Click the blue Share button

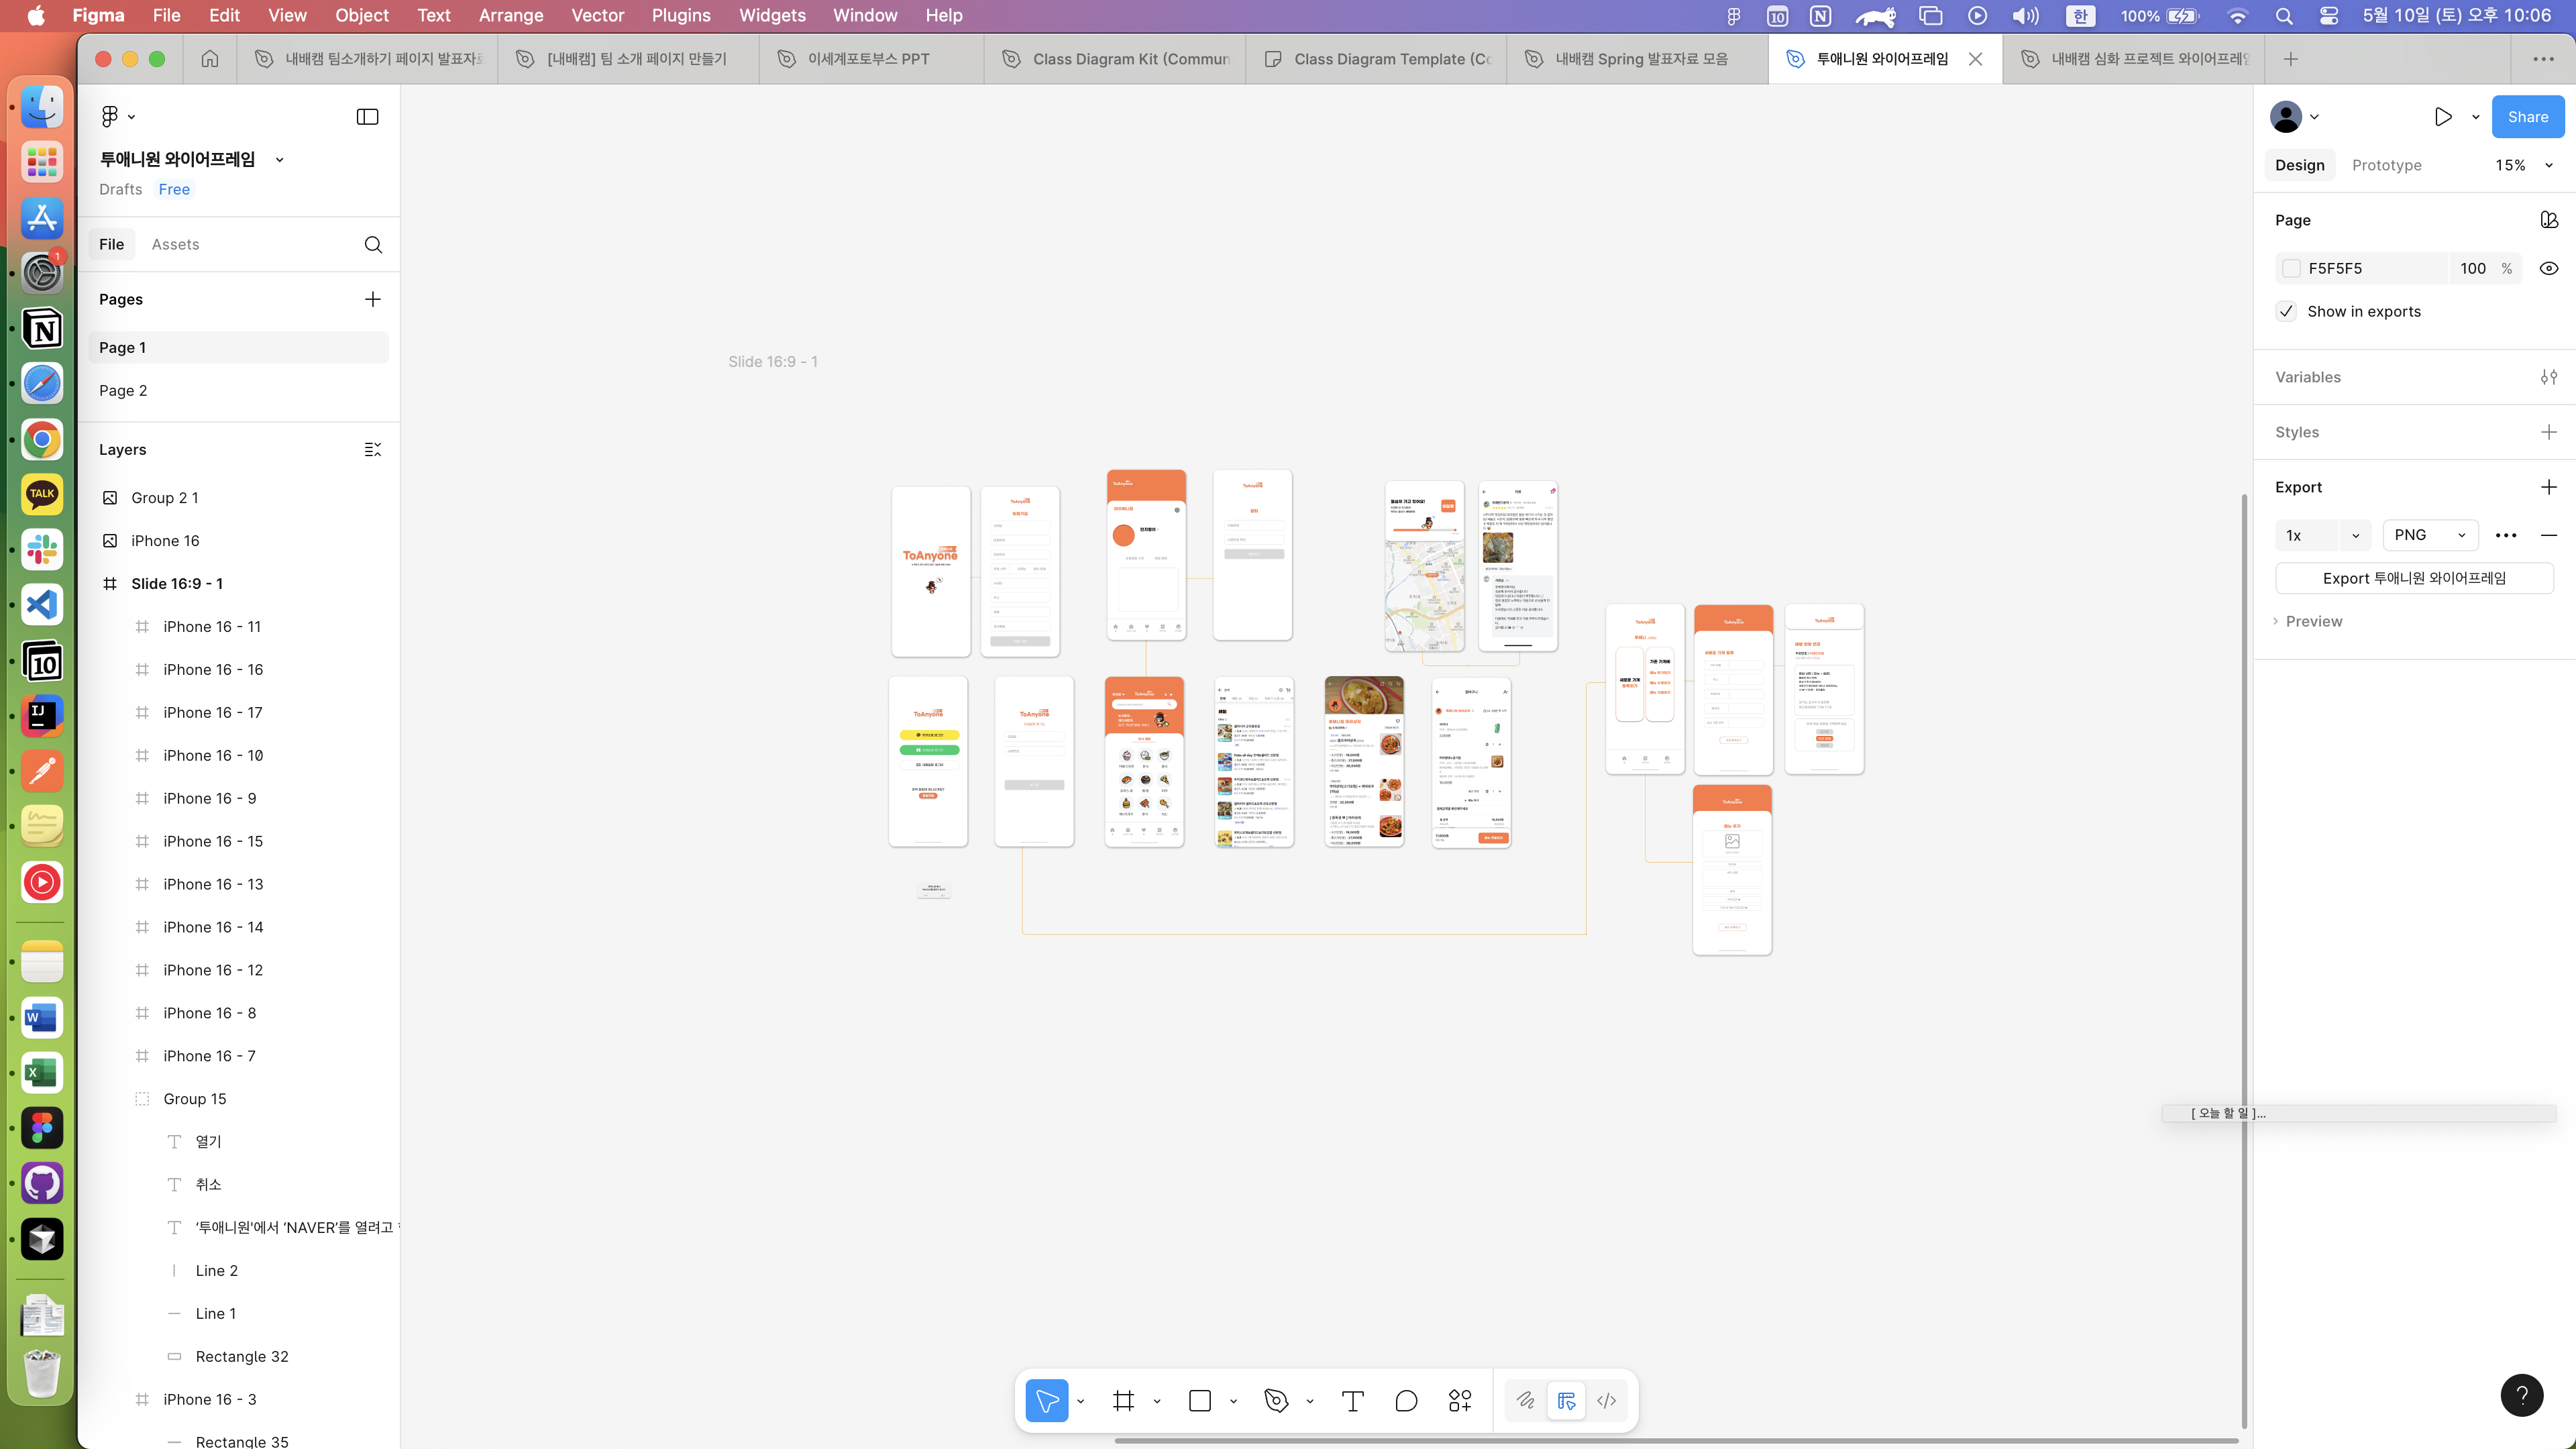coord(2527,117)
